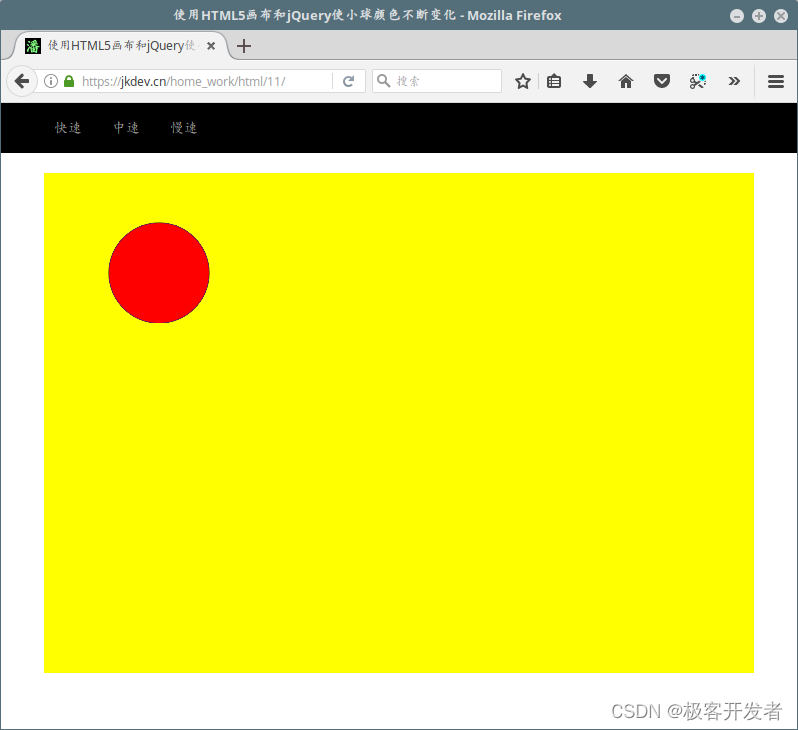Click the green padlock security icon
This screenshot has width=798, height=730.
tap(69, 81)
